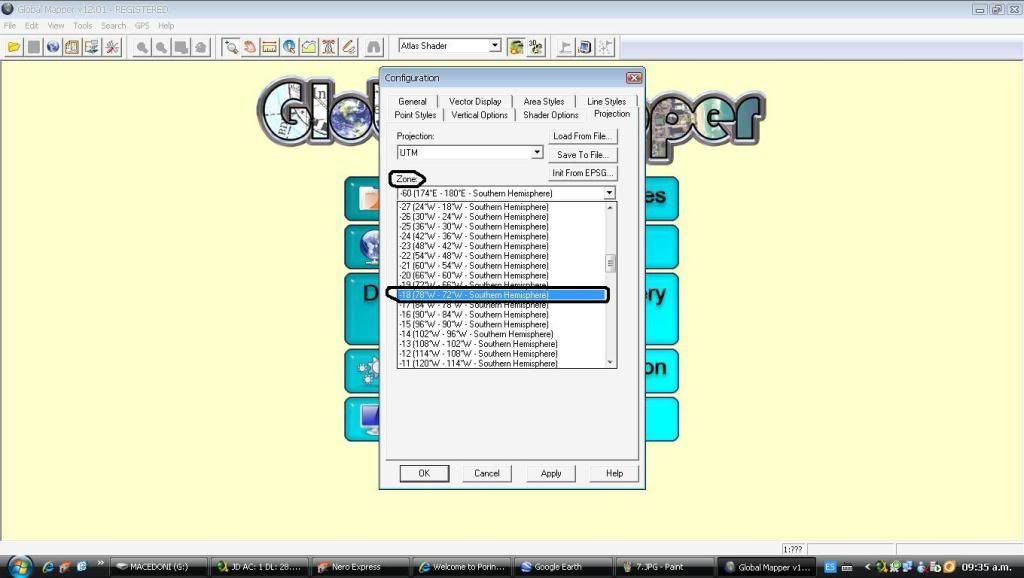
Task: Click the binoculars search icon
Action: click(374, 47)
